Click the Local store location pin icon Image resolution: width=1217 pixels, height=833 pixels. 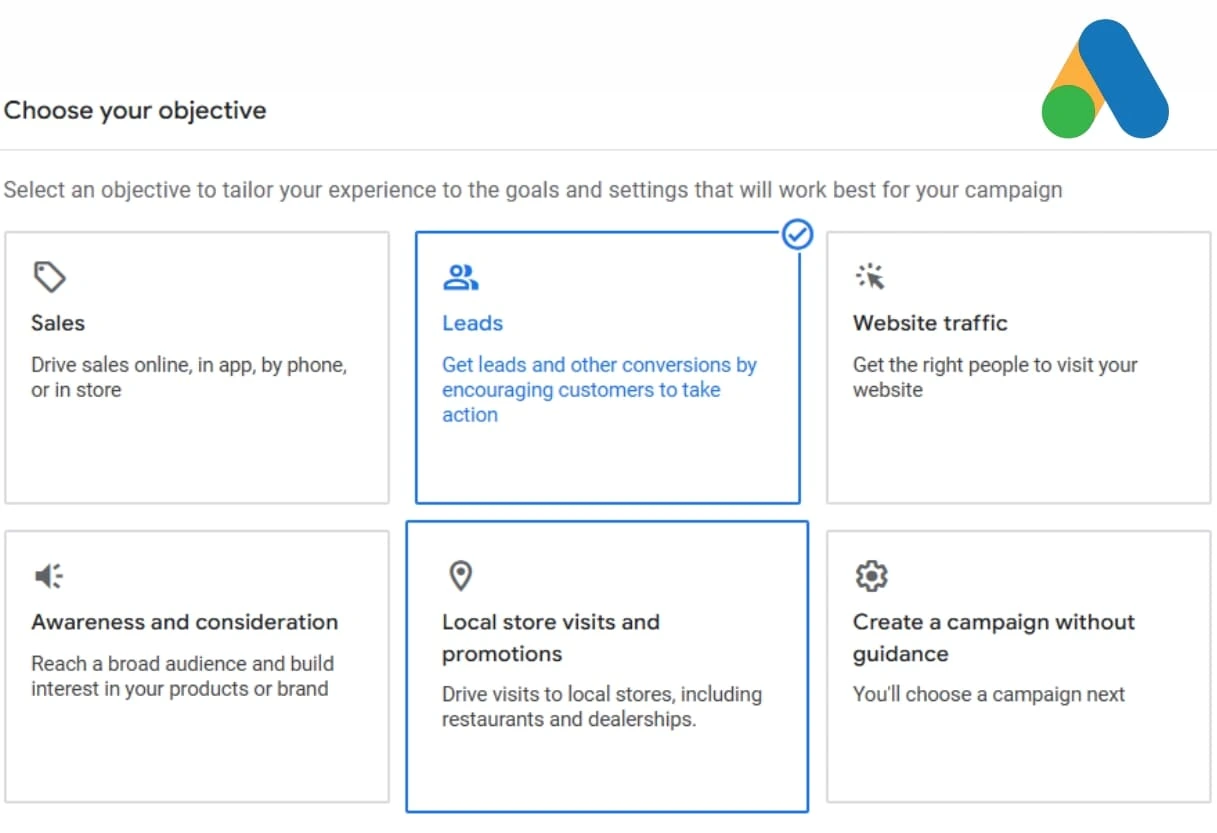click(460, 576)
